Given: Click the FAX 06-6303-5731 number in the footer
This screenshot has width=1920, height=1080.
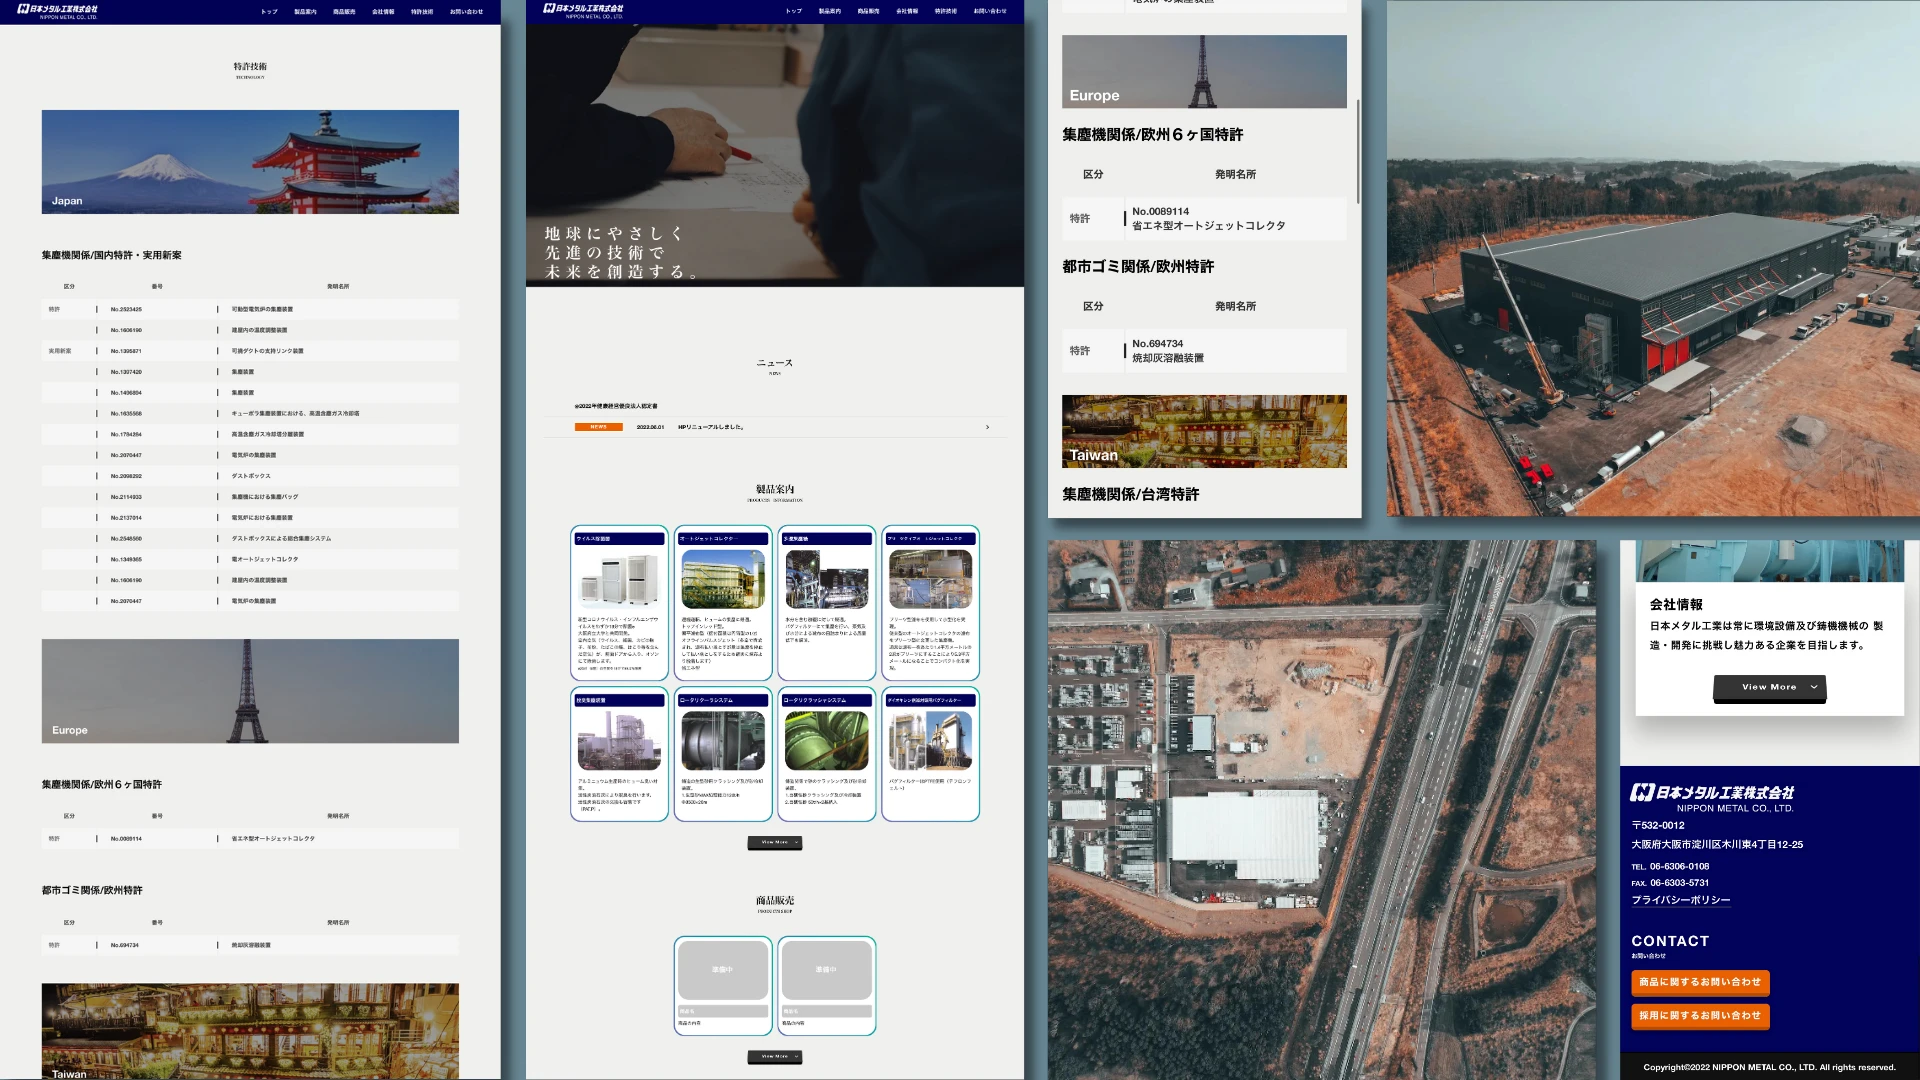Looking at the screenshot, I should [x=1679, y=883].
